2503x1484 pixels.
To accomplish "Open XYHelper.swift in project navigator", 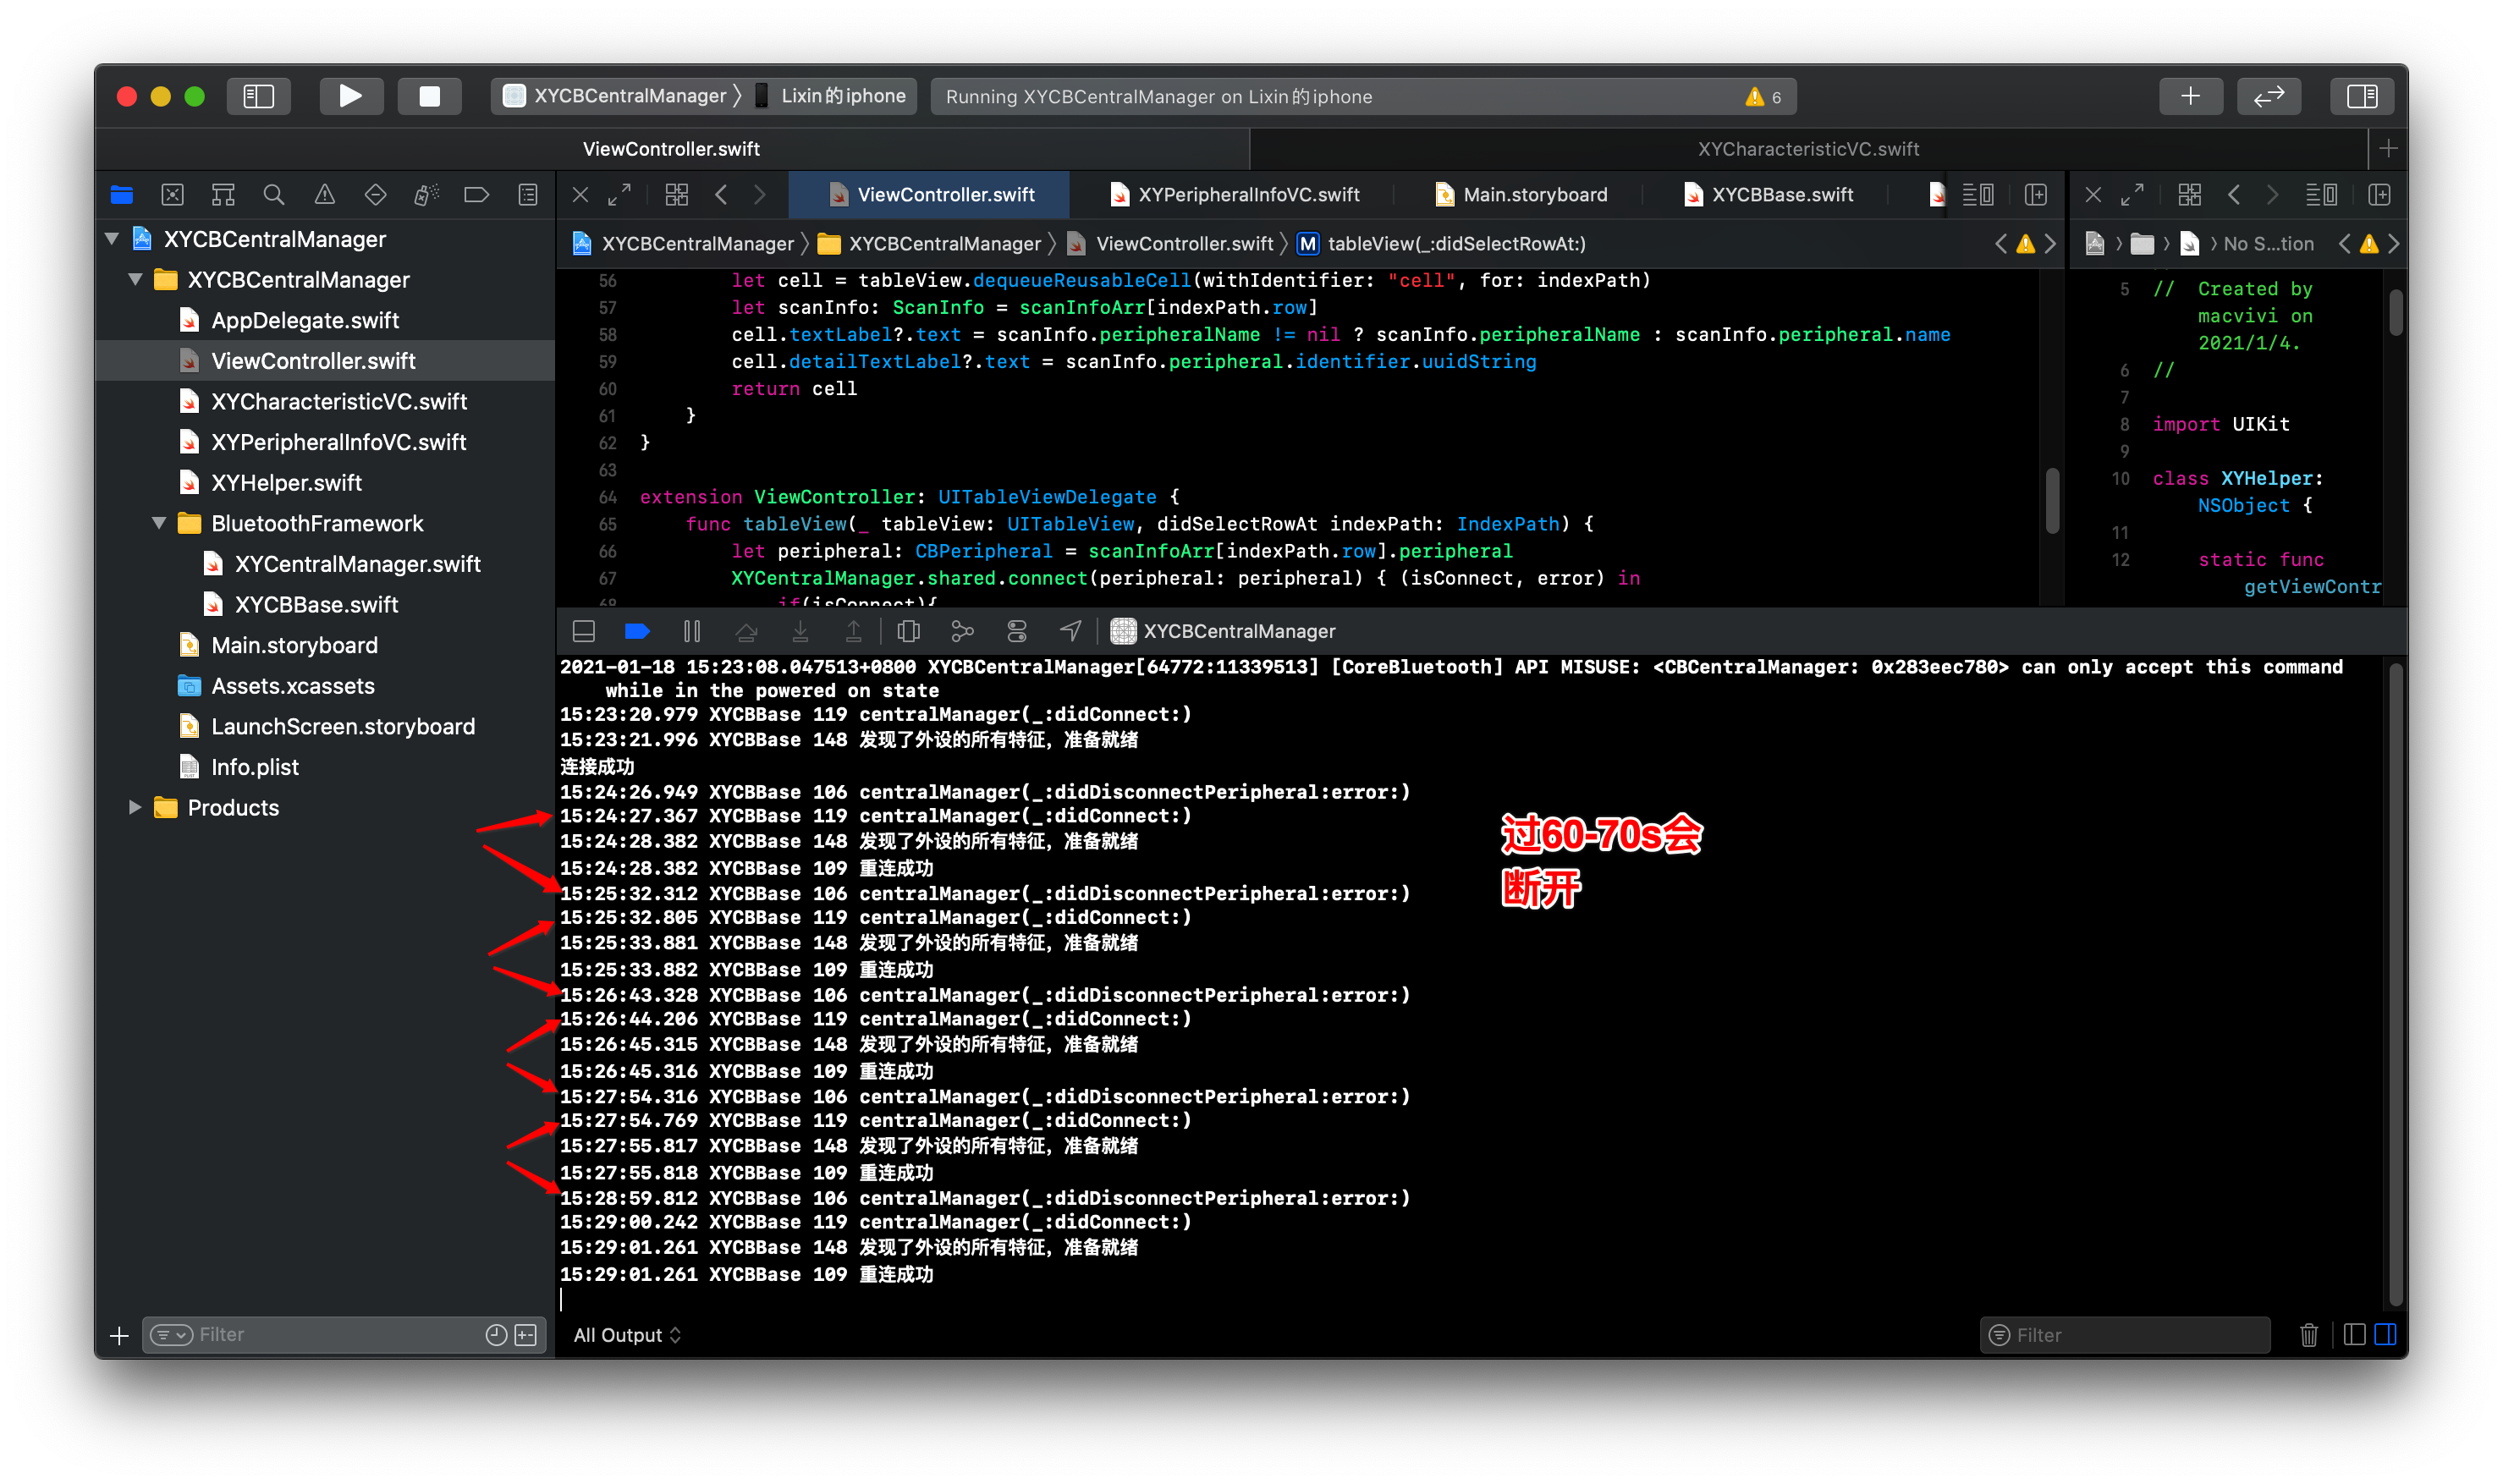I will pyautogui.click(x=286, y=483).
